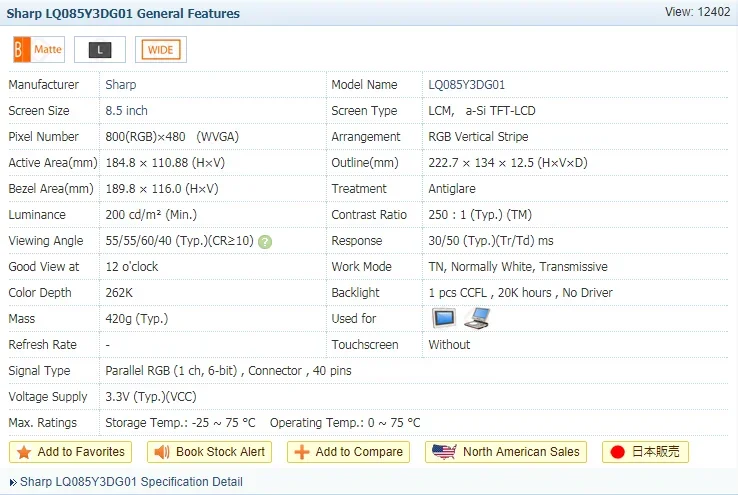Click the Bezel Area value 189.8 × 116.0
738x495 pixels.
pyautogui.click(x=162, y=189)
